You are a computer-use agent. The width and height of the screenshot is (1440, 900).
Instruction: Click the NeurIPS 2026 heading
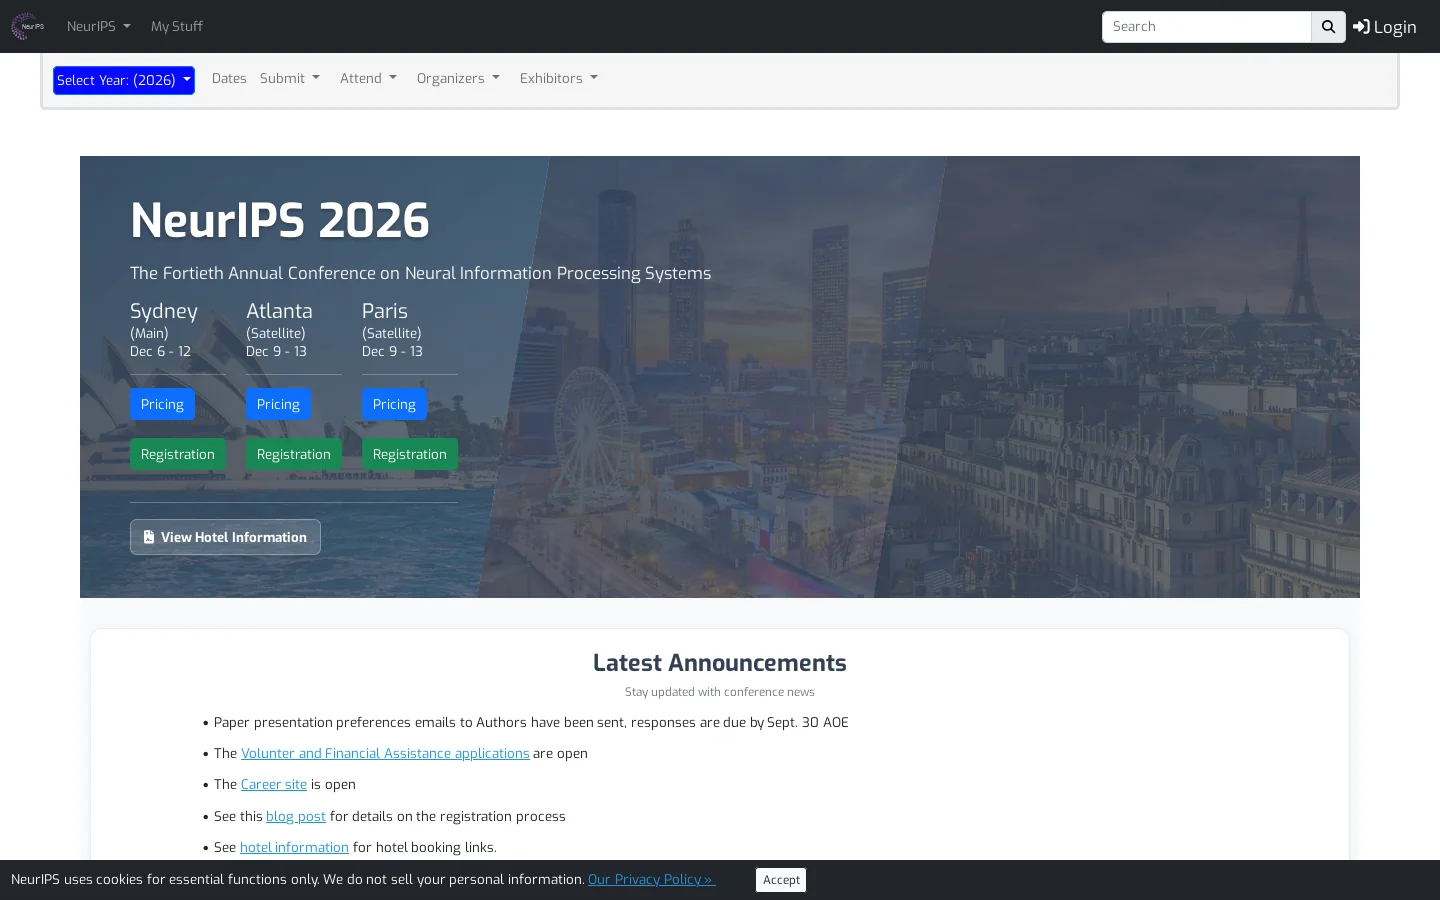(280, 220)
